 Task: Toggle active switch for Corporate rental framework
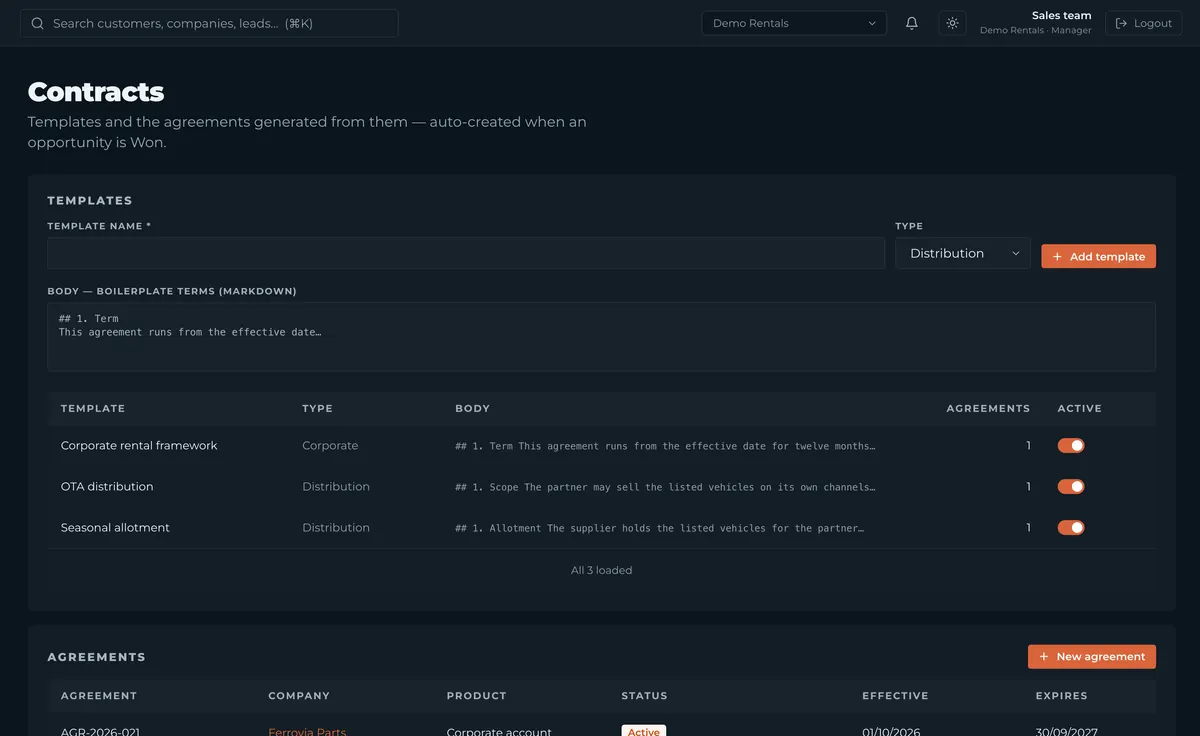(1071, 446)
